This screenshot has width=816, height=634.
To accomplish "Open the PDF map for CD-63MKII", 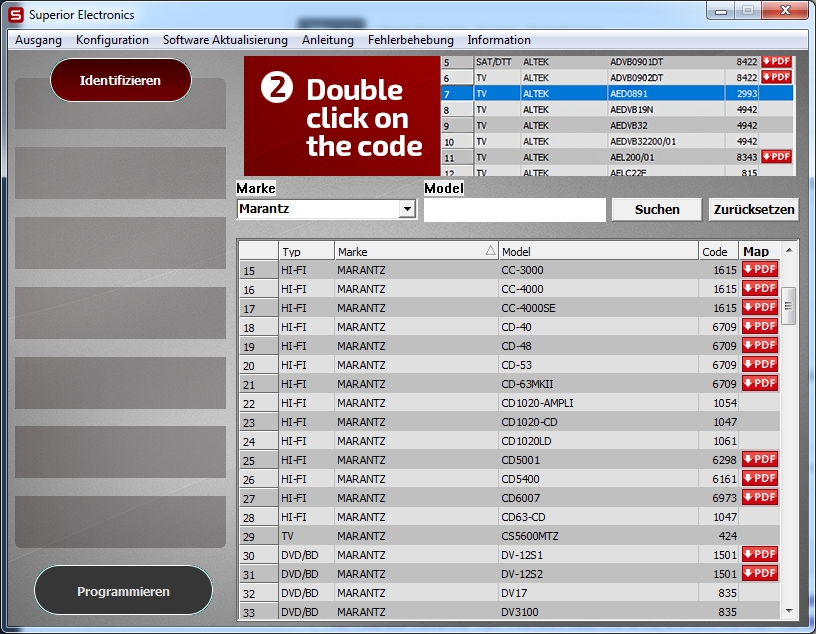I will [x=760, y=383].
